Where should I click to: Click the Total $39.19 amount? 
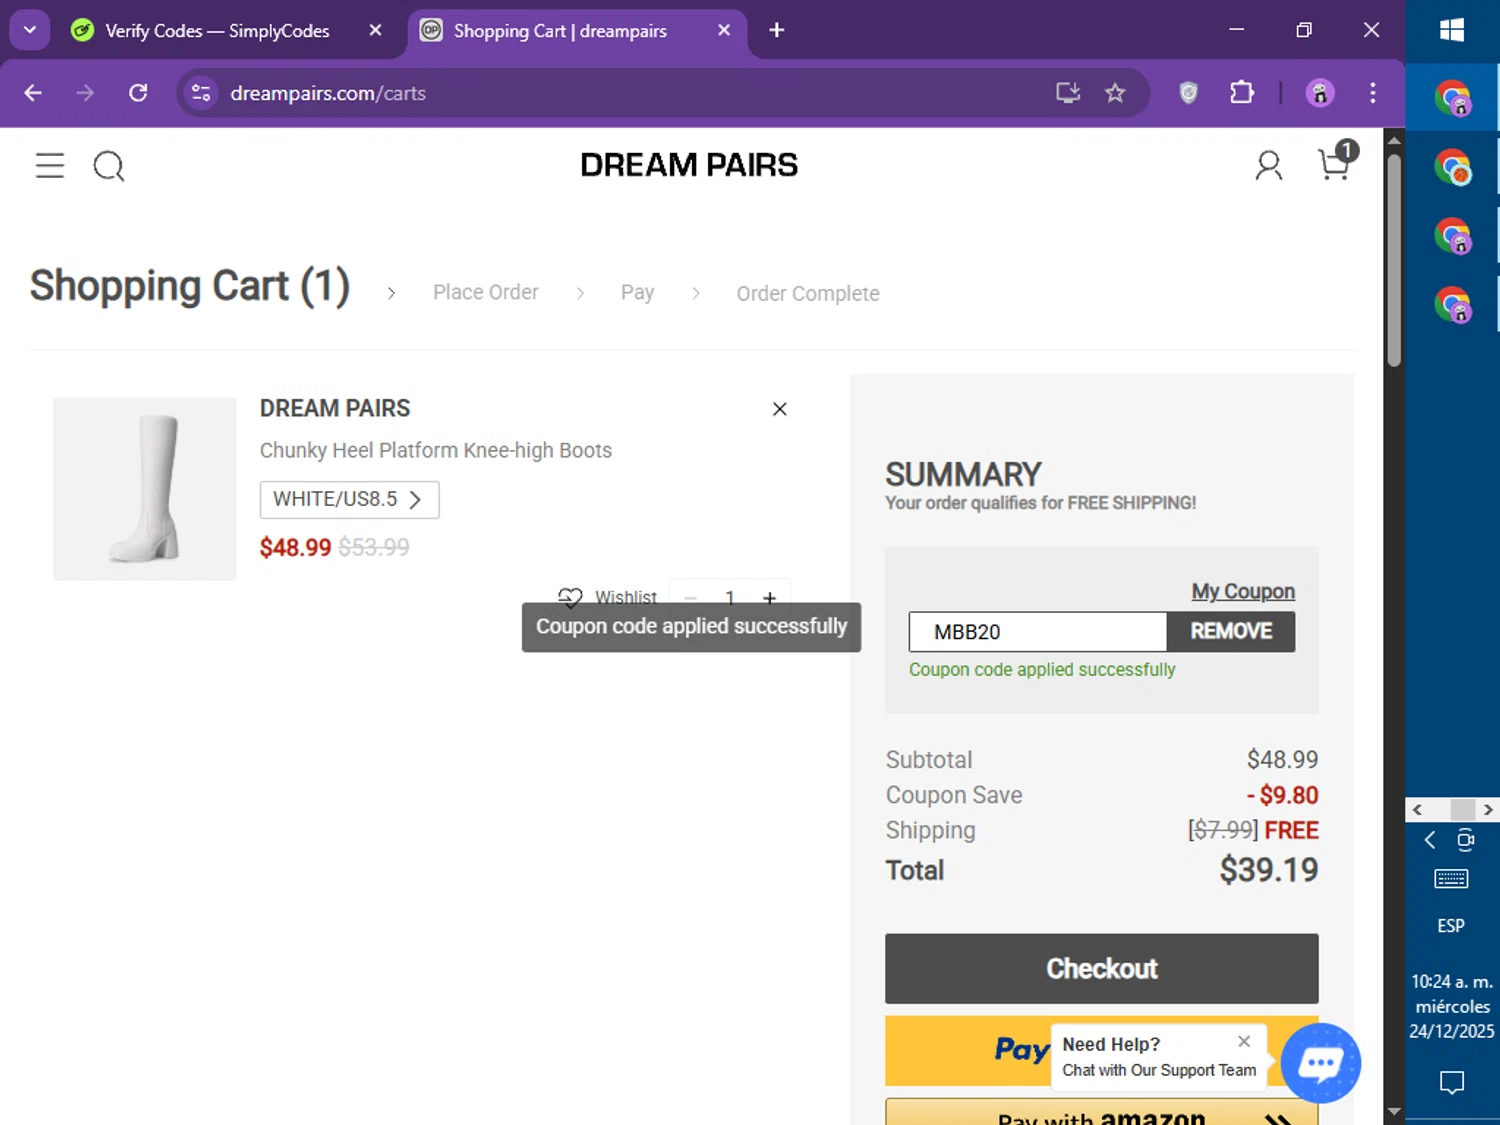pos(1268,870)
